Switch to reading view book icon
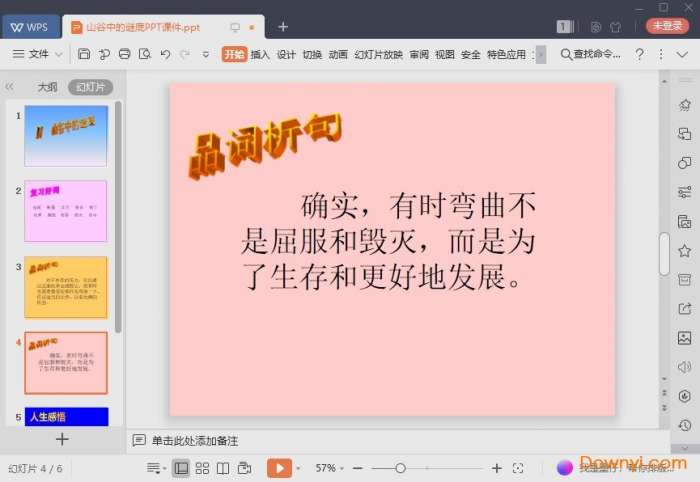The image size is (700, 482). (x=223, y=468)
